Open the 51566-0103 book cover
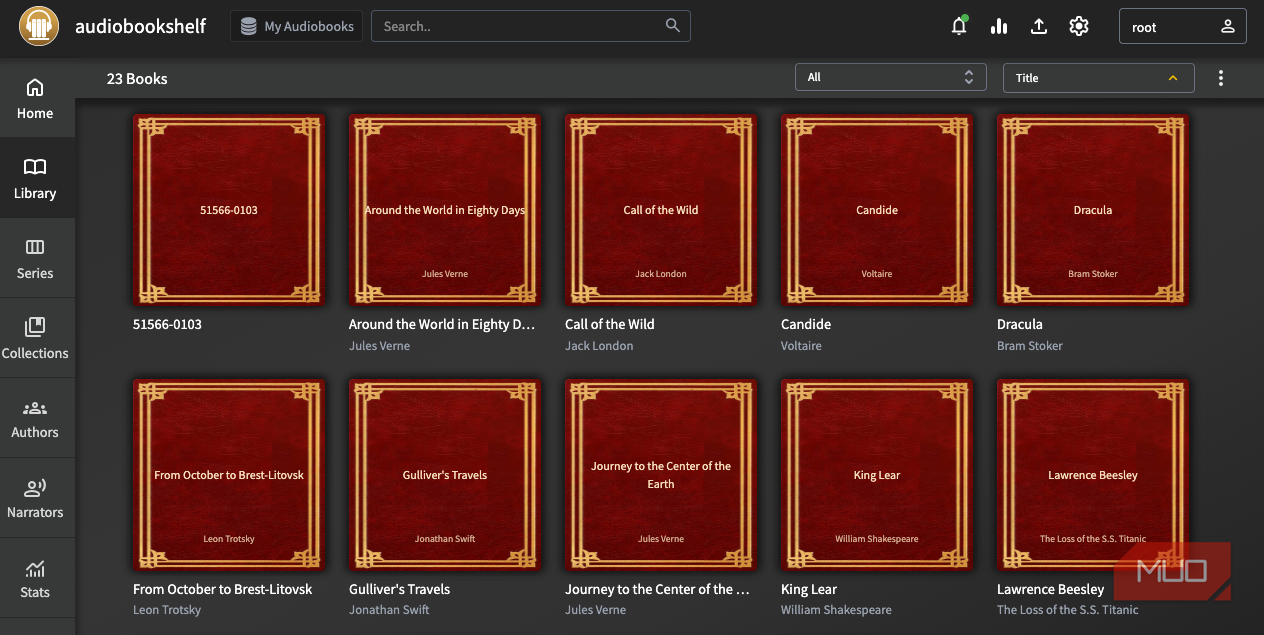The image size is (1264, 635). point(229,210)
